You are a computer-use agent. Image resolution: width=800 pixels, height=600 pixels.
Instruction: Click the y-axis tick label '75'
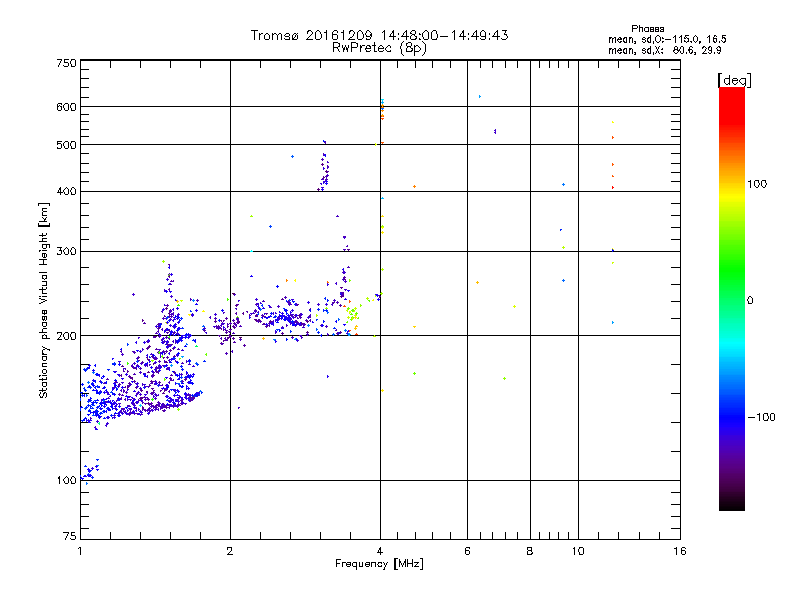point(70,536)
